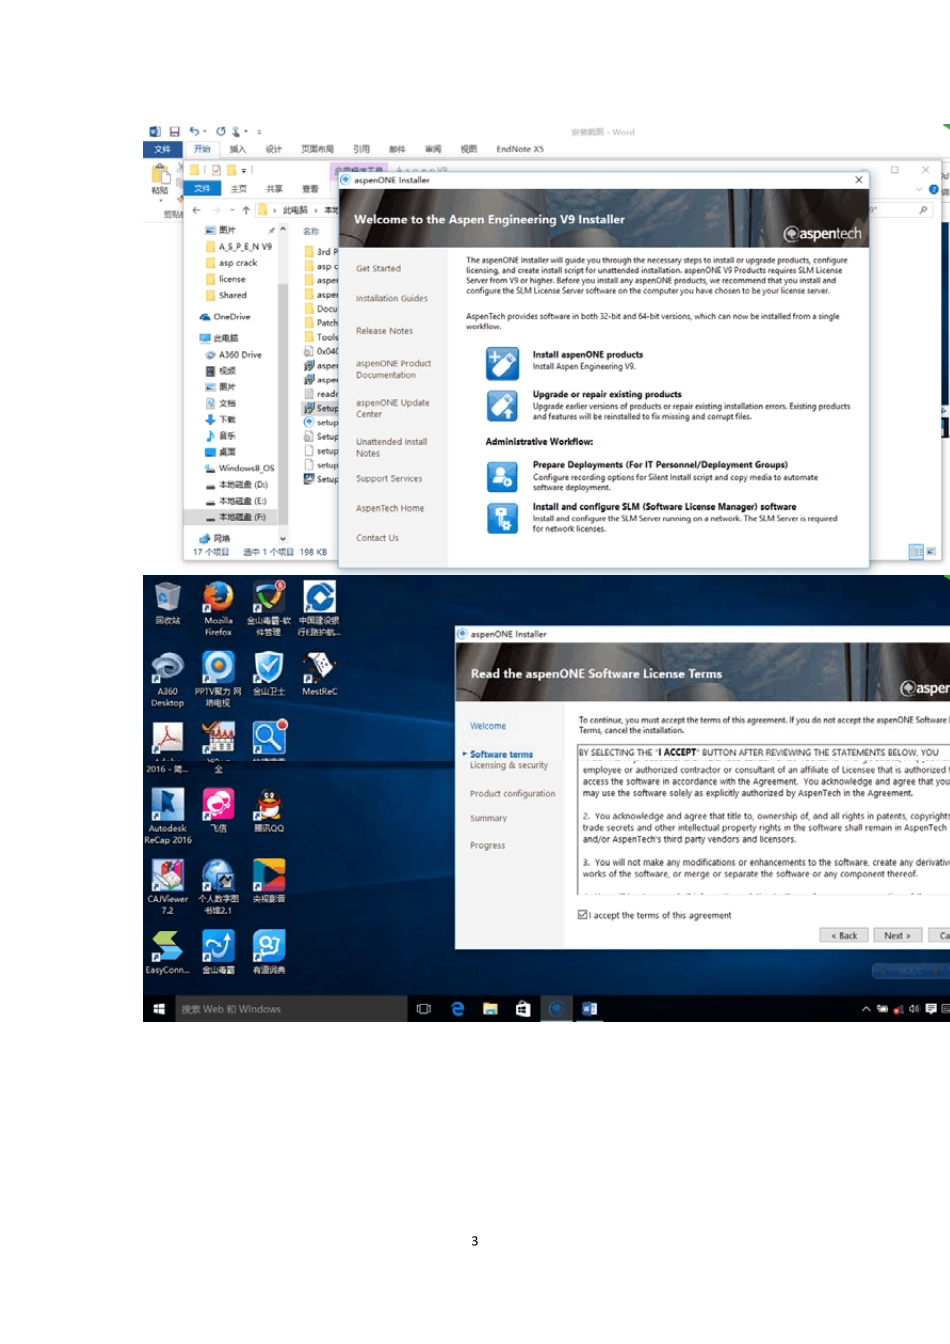Screen dimensions: 950x1344
Task: Open Autodesk ReCap 2016 desktop icon
Action: 167,805
